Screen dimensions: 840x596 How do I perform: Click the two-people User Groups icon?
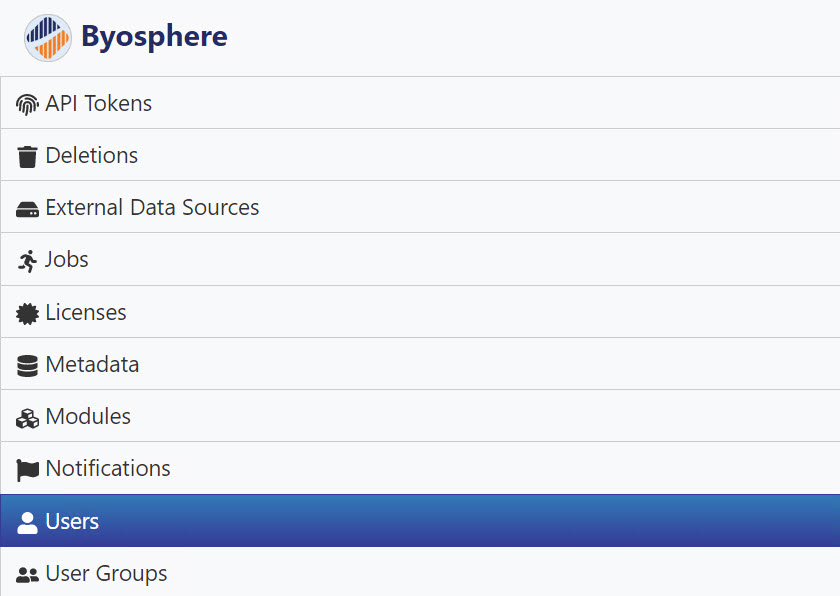pyautogui.click(x=27, y=575)
